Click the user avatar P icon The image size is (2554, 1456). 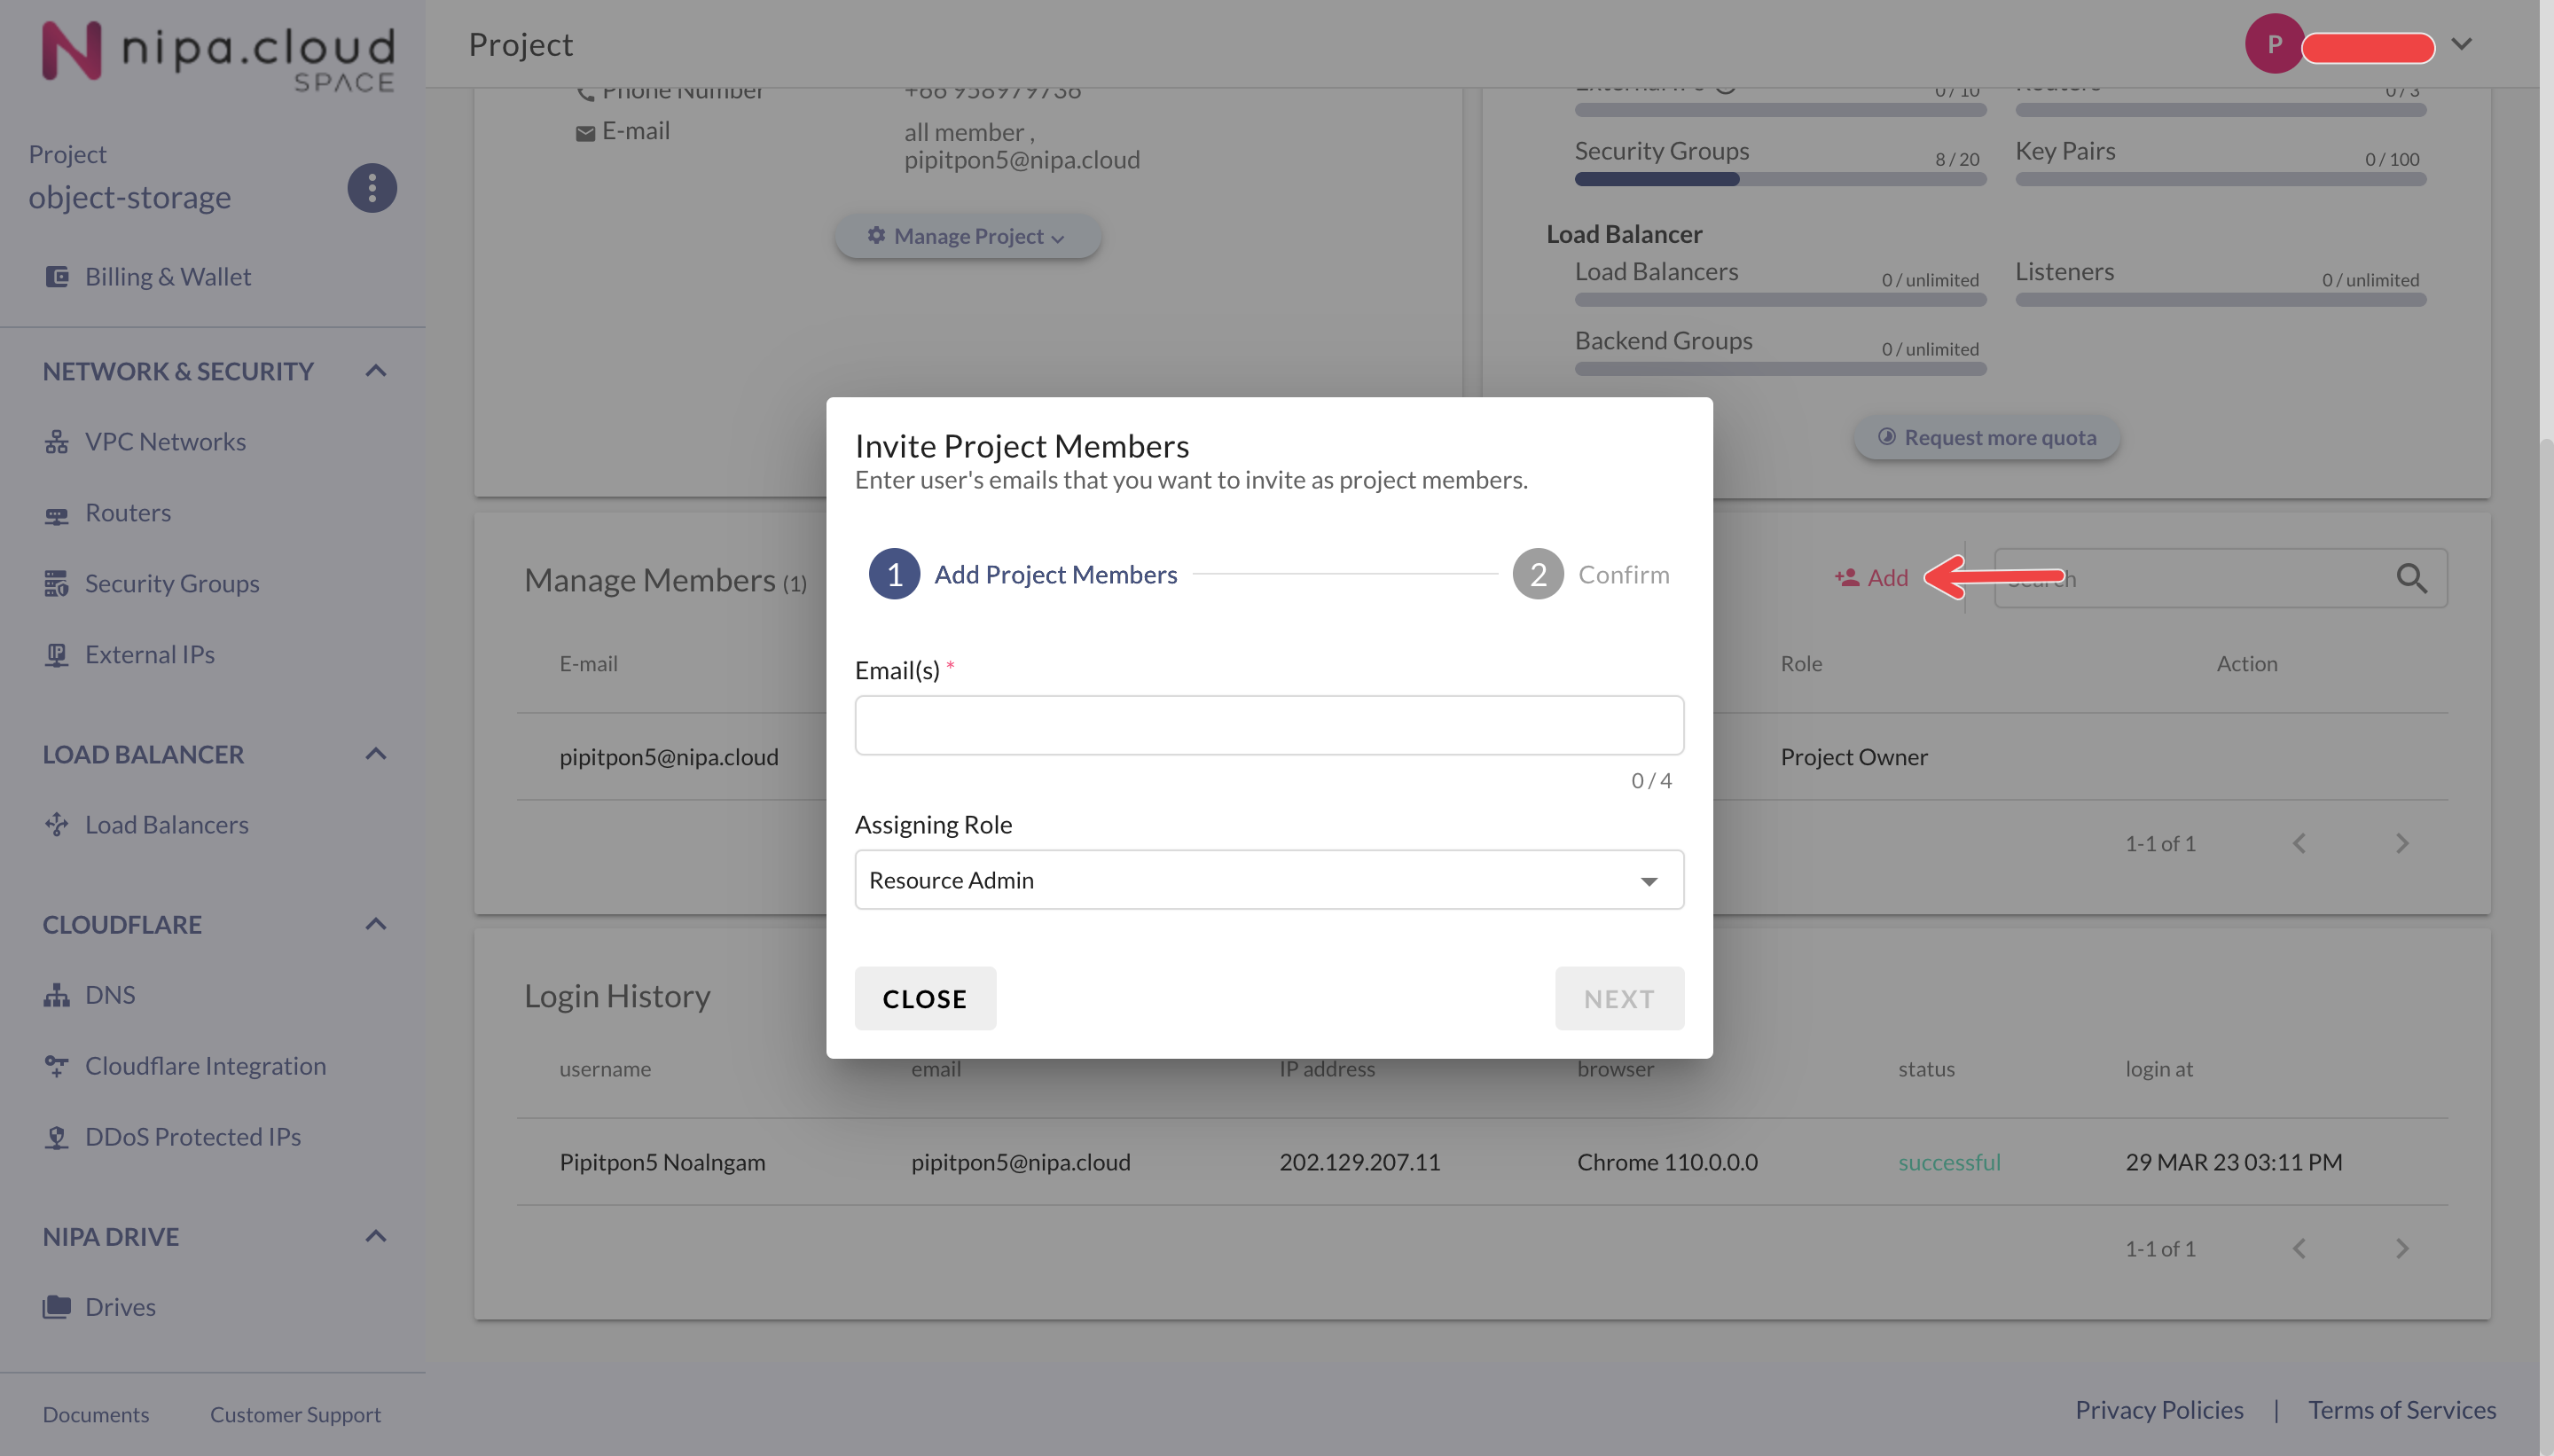click(x=2273, y=44)
